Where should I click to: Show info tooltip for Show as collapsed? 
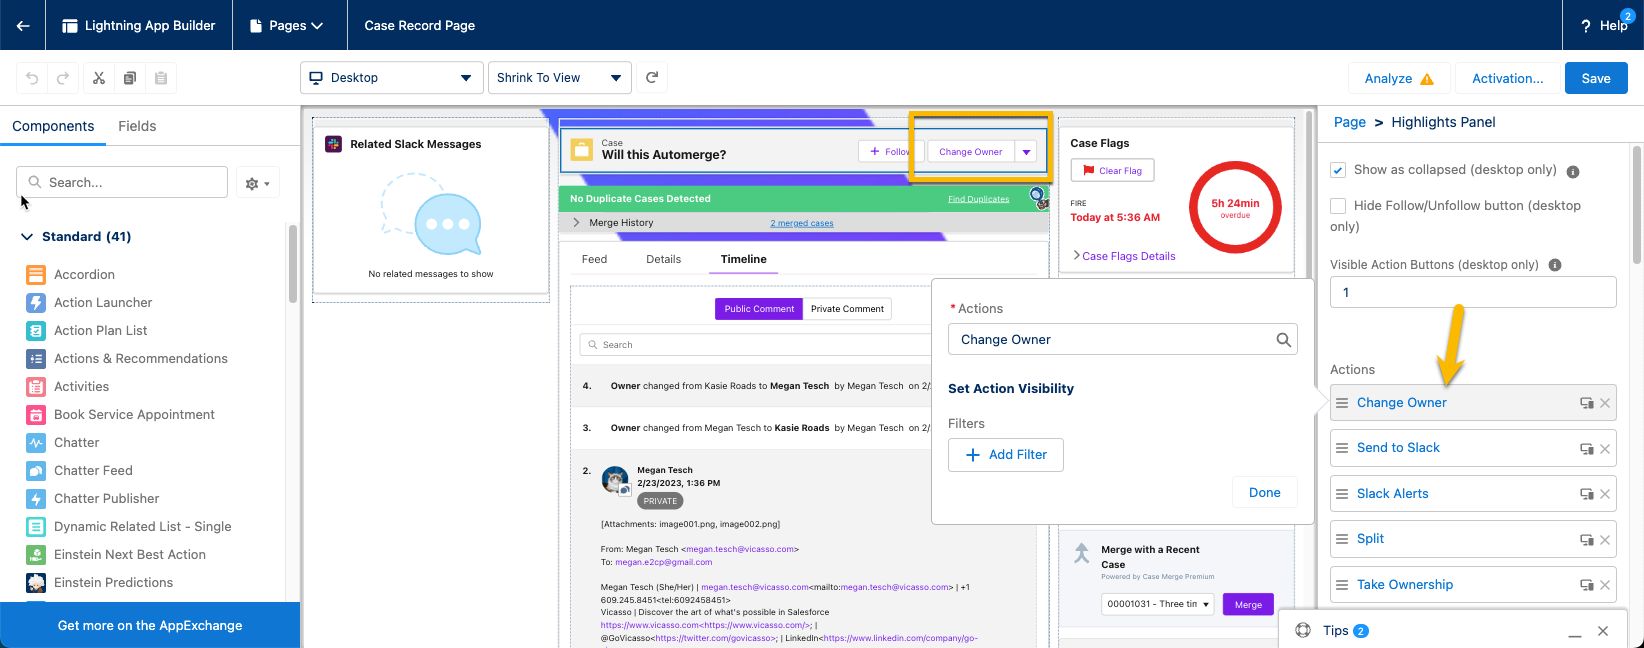click(1573, 171)
